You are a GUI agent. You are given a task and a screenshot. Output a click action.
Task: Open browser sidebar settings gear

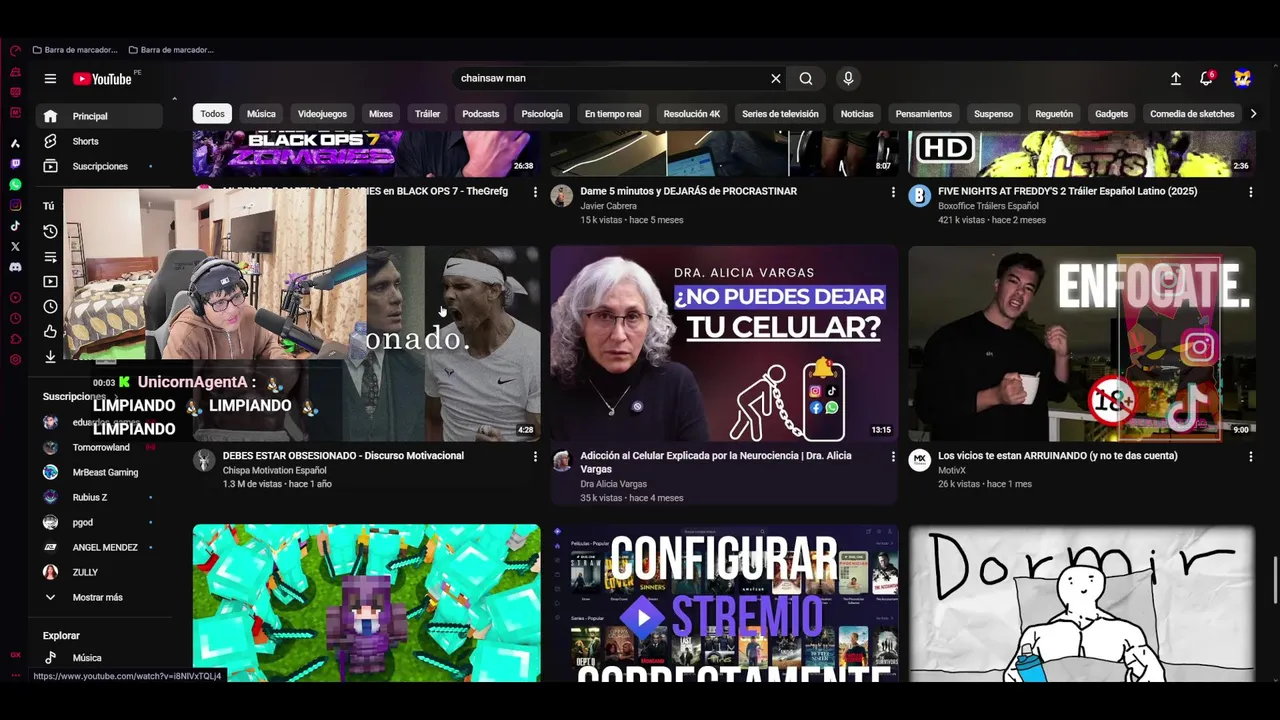(15, 360)
